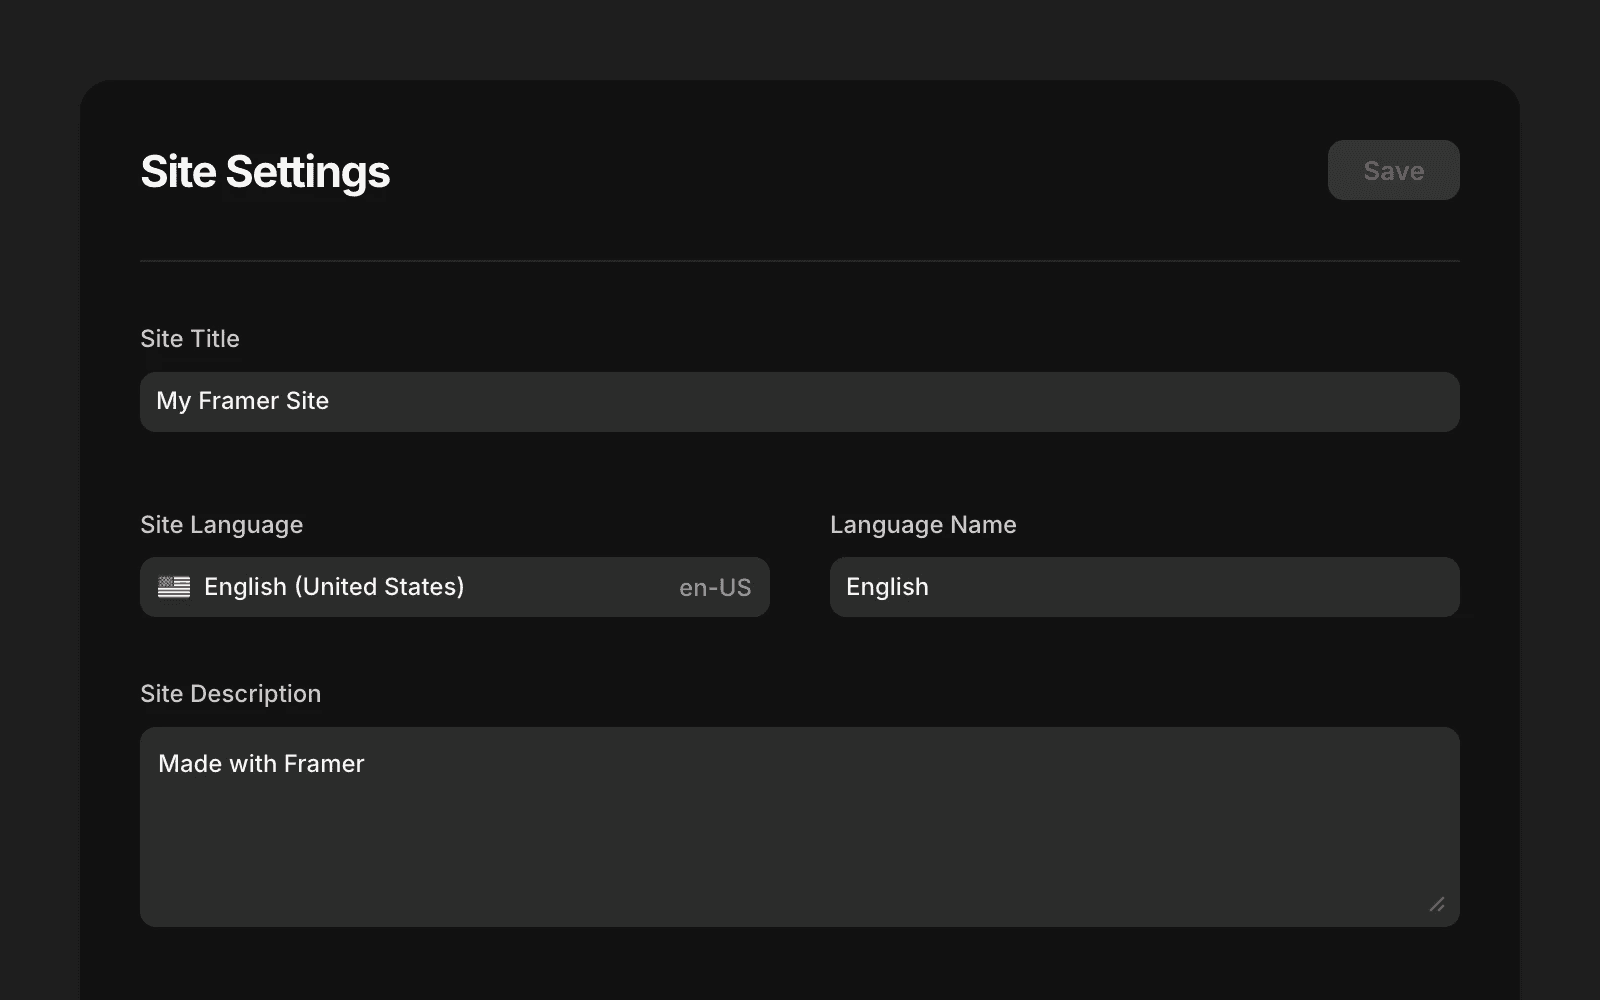Click the Site Description label

click(231, 693)
